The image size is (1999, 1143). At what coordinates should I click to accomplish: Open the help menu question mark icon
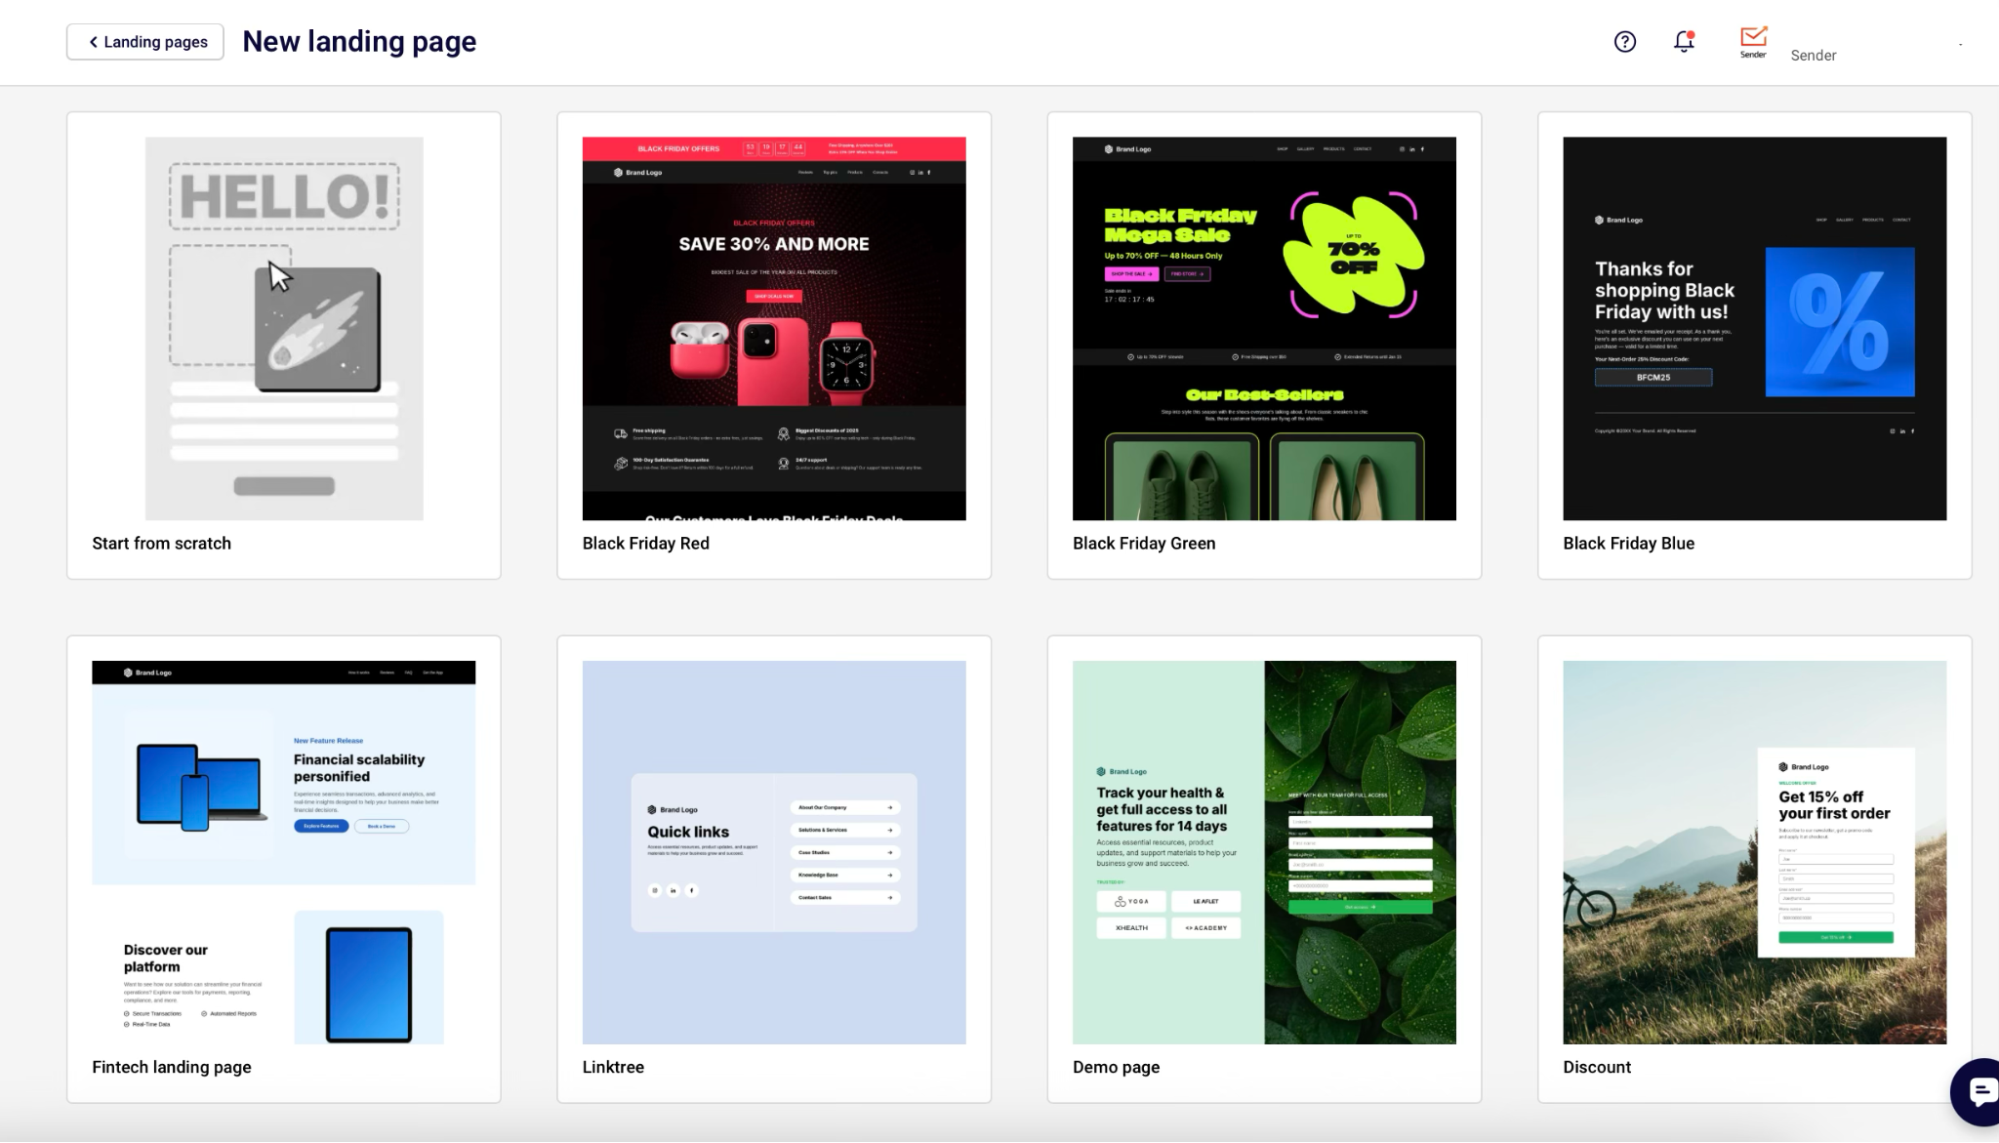(x=1624, y=42)
